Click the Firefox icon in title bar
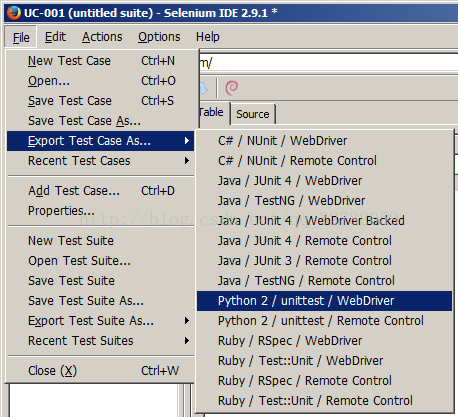The image size is (458, 417). [14, 13]
